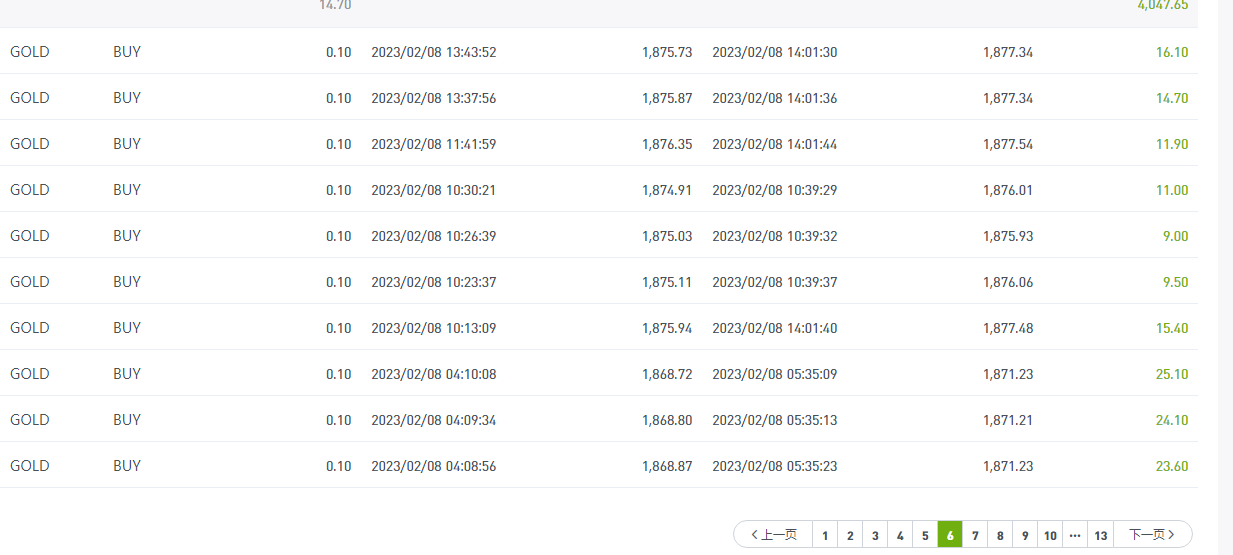
Task: Click profit value 11.00
Action: point(1172,190)
